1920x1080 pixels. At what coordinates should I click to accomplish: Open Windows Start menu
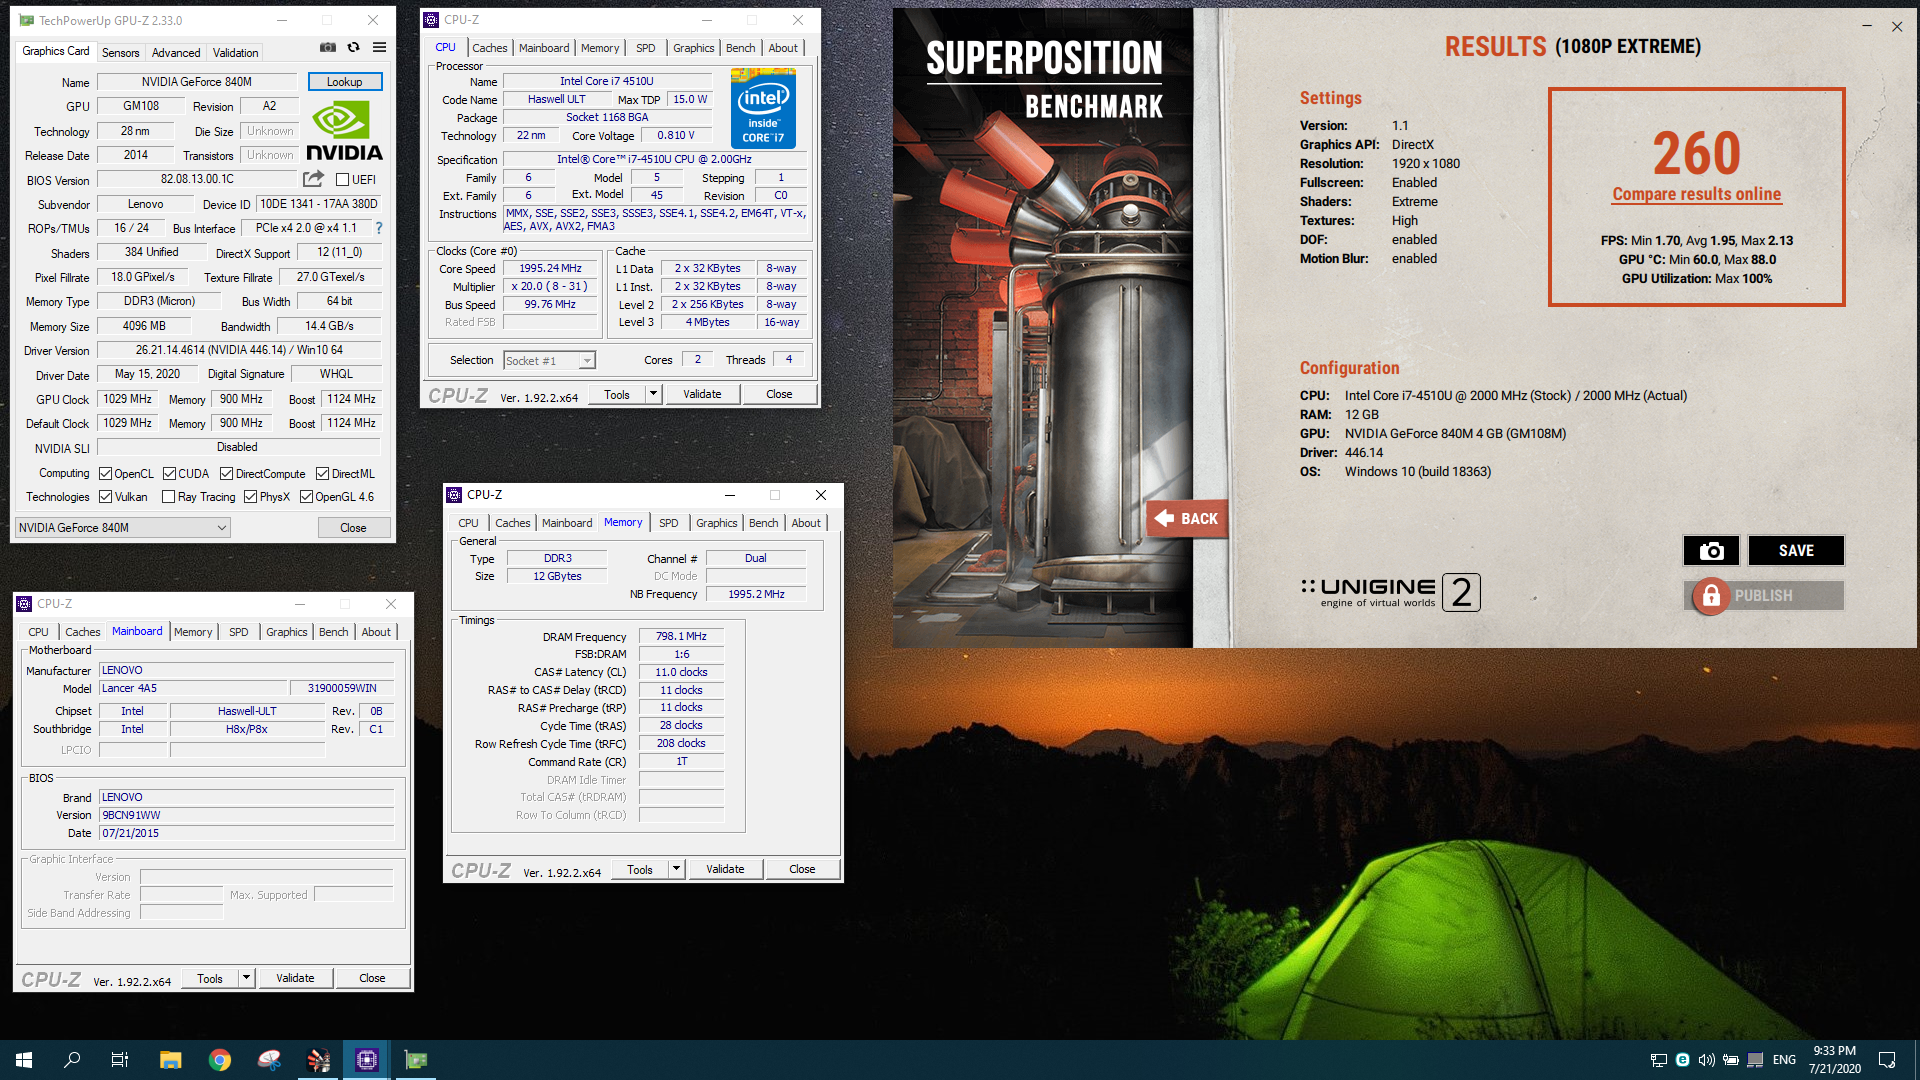coord(24,1060)
